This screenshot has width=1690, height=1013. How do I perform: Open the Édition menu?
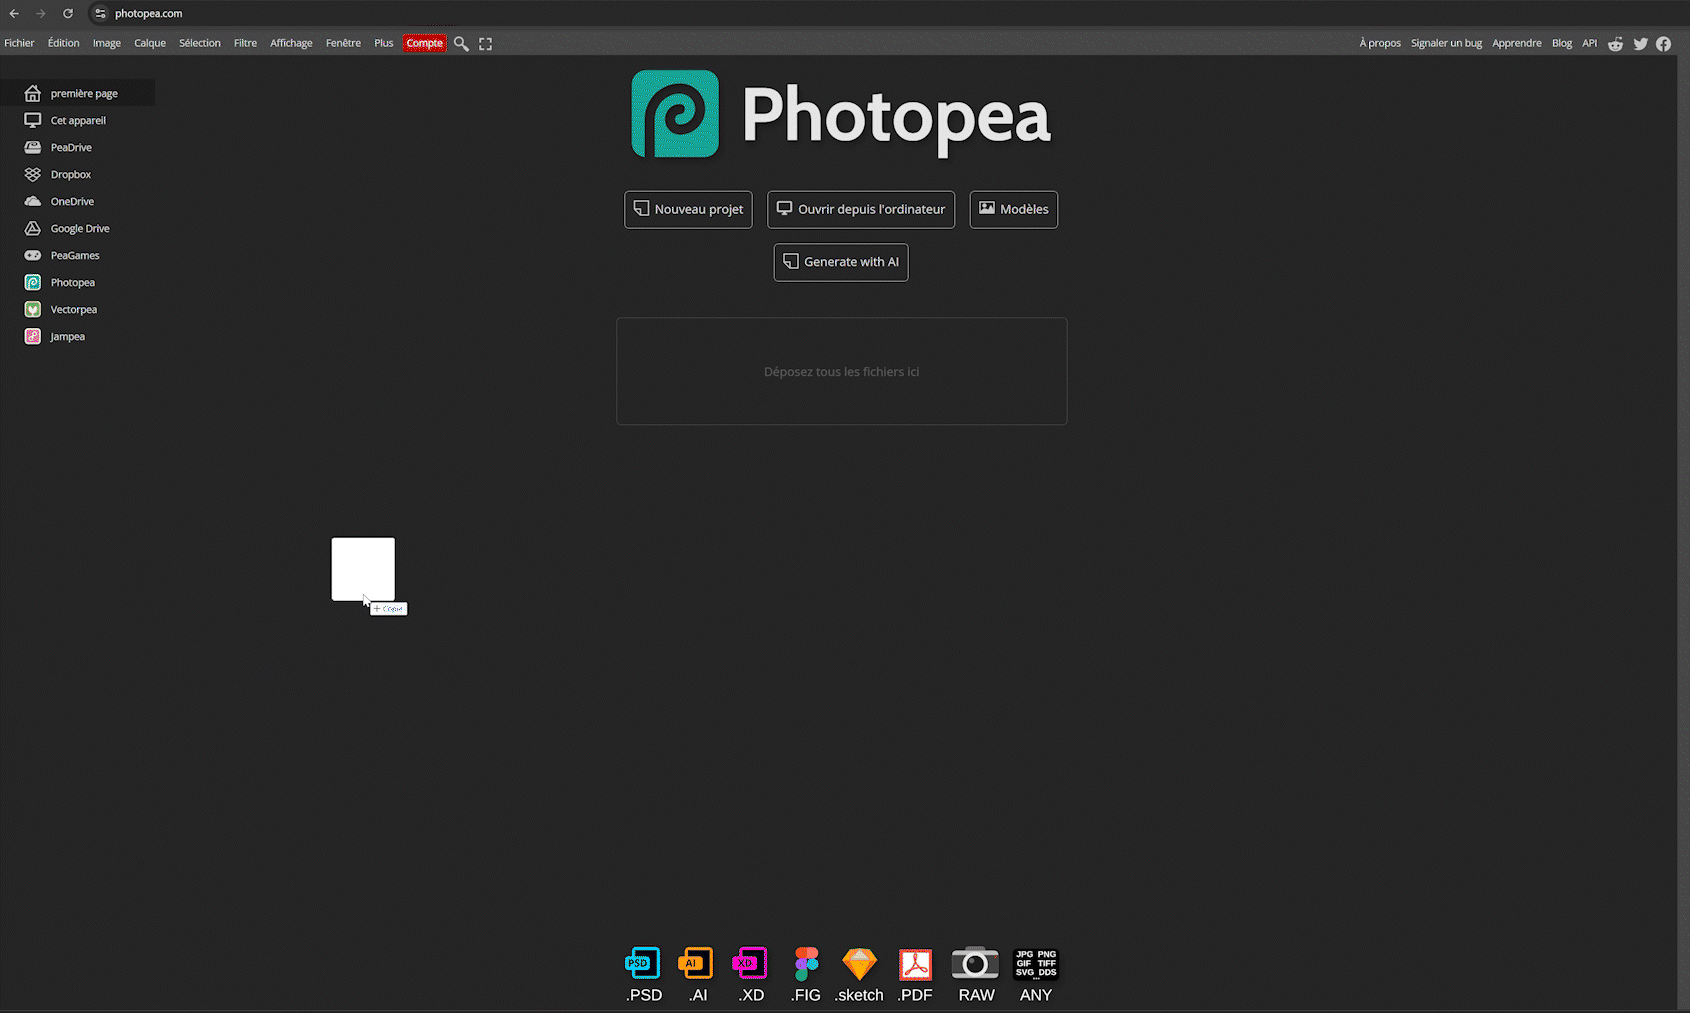tap(63, 43)
